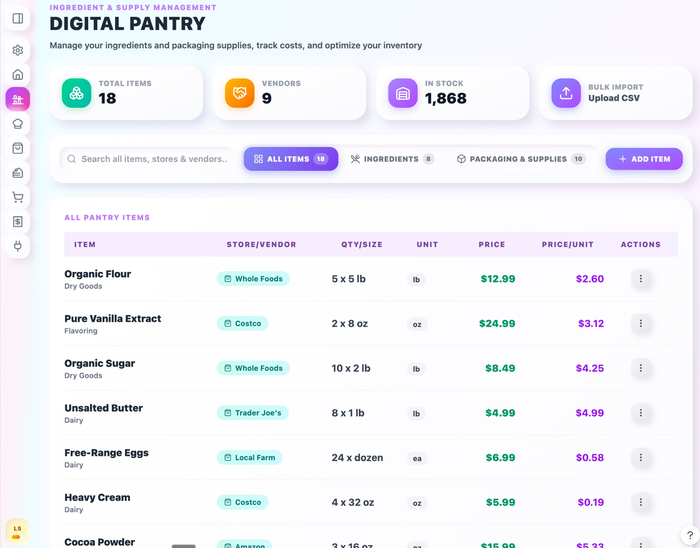Click Whole Foods tag for Organic Flour

click(254, 278)
